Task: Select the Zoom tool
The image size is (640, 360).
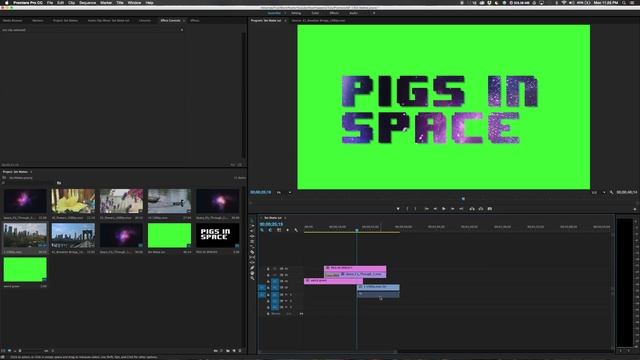Action: [252, 279]
